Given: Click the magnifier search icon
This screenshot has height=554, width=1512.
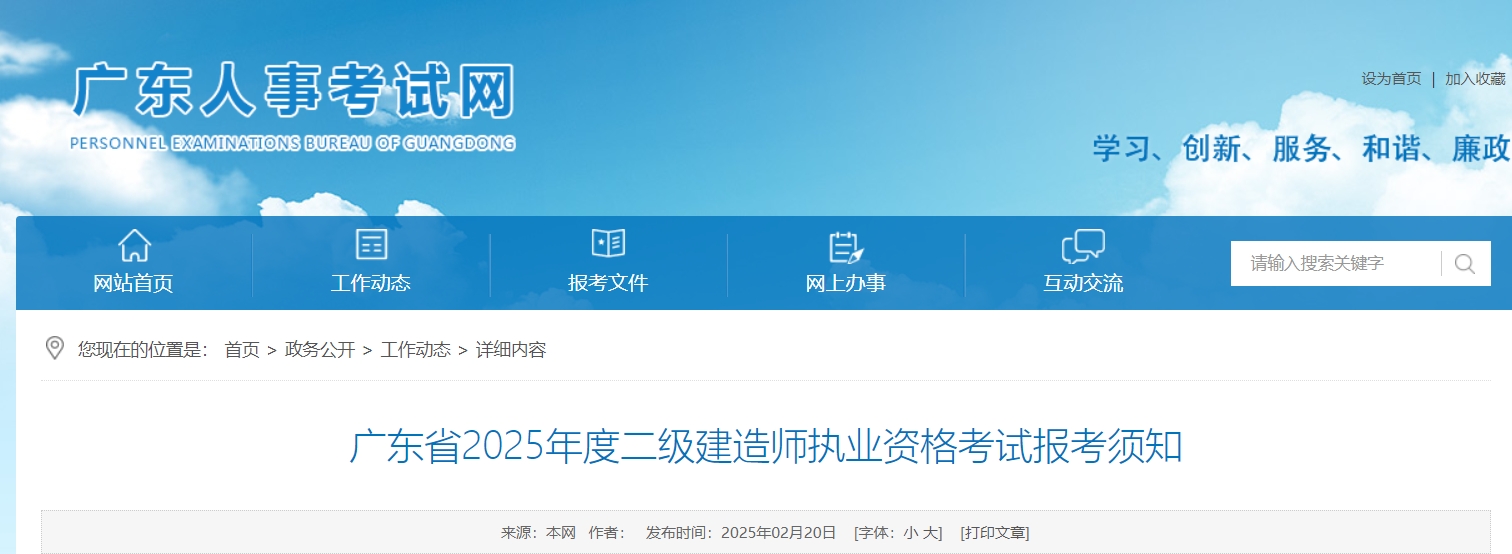Looking at the screenshot, I should click(1465, 264).
